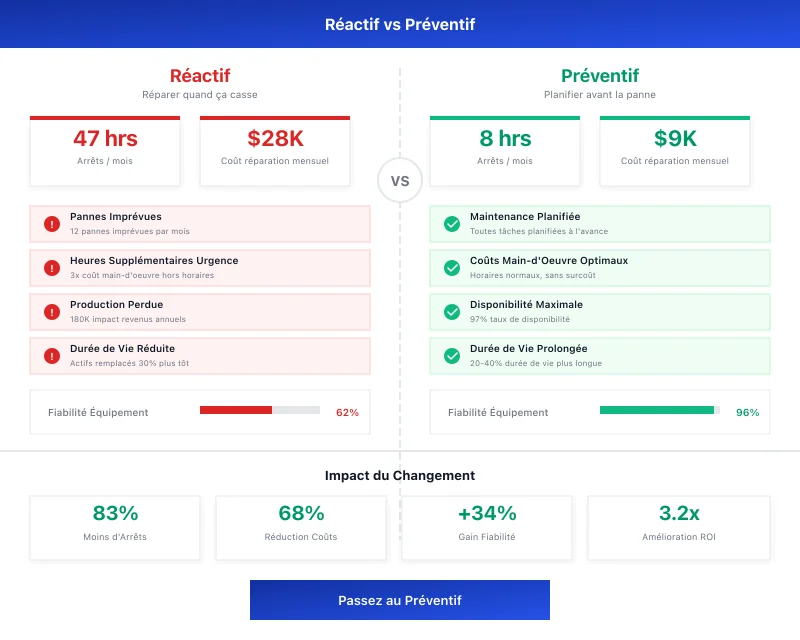
Task: Click the alert icon for Heures Supplémentaires Urgence
Action: [51, 267]
